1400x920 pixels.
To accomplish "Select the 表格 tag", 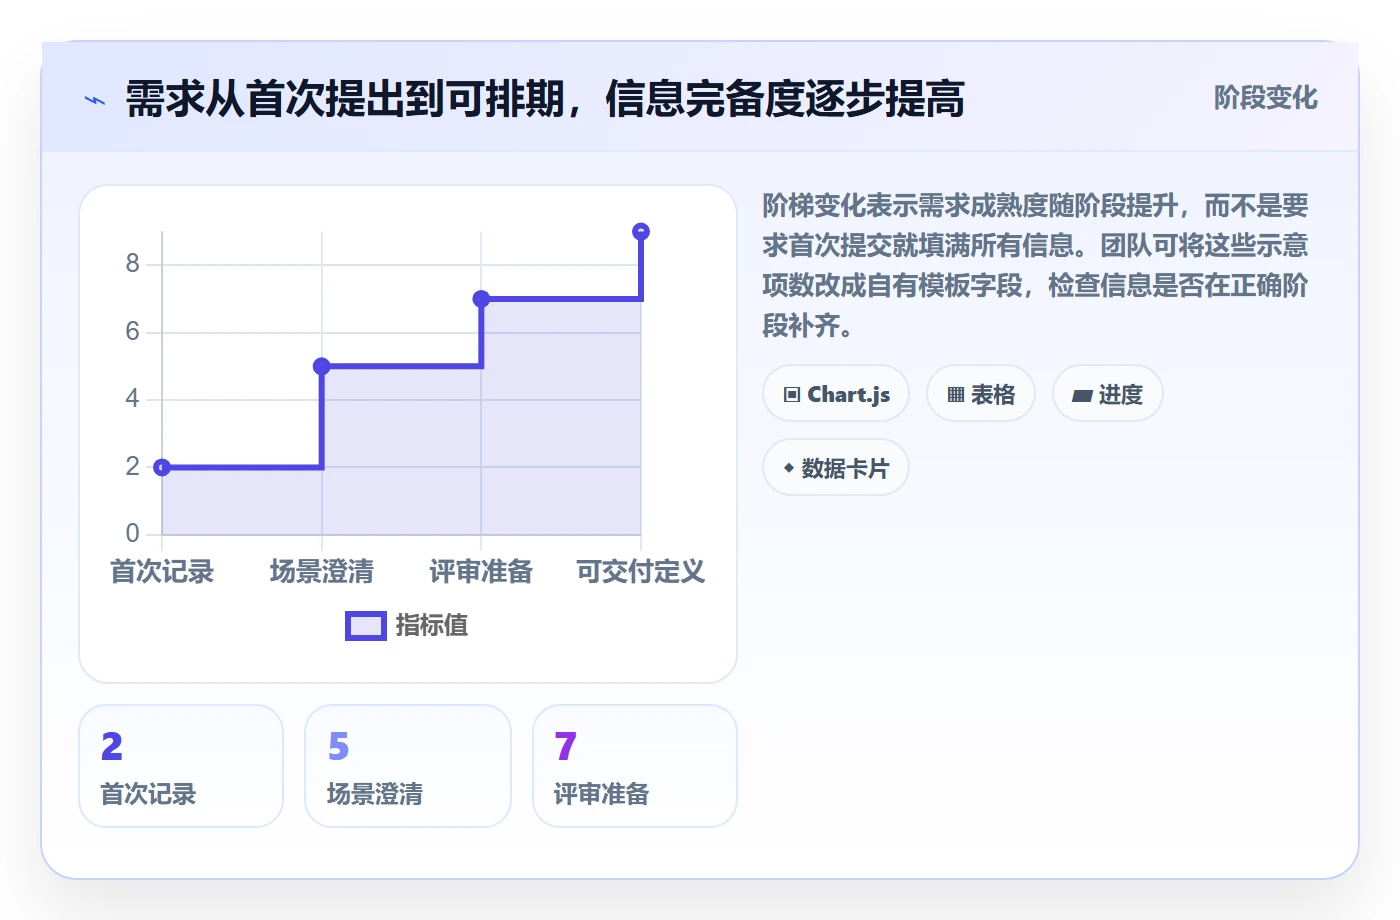I will click(x=981, y=394).
